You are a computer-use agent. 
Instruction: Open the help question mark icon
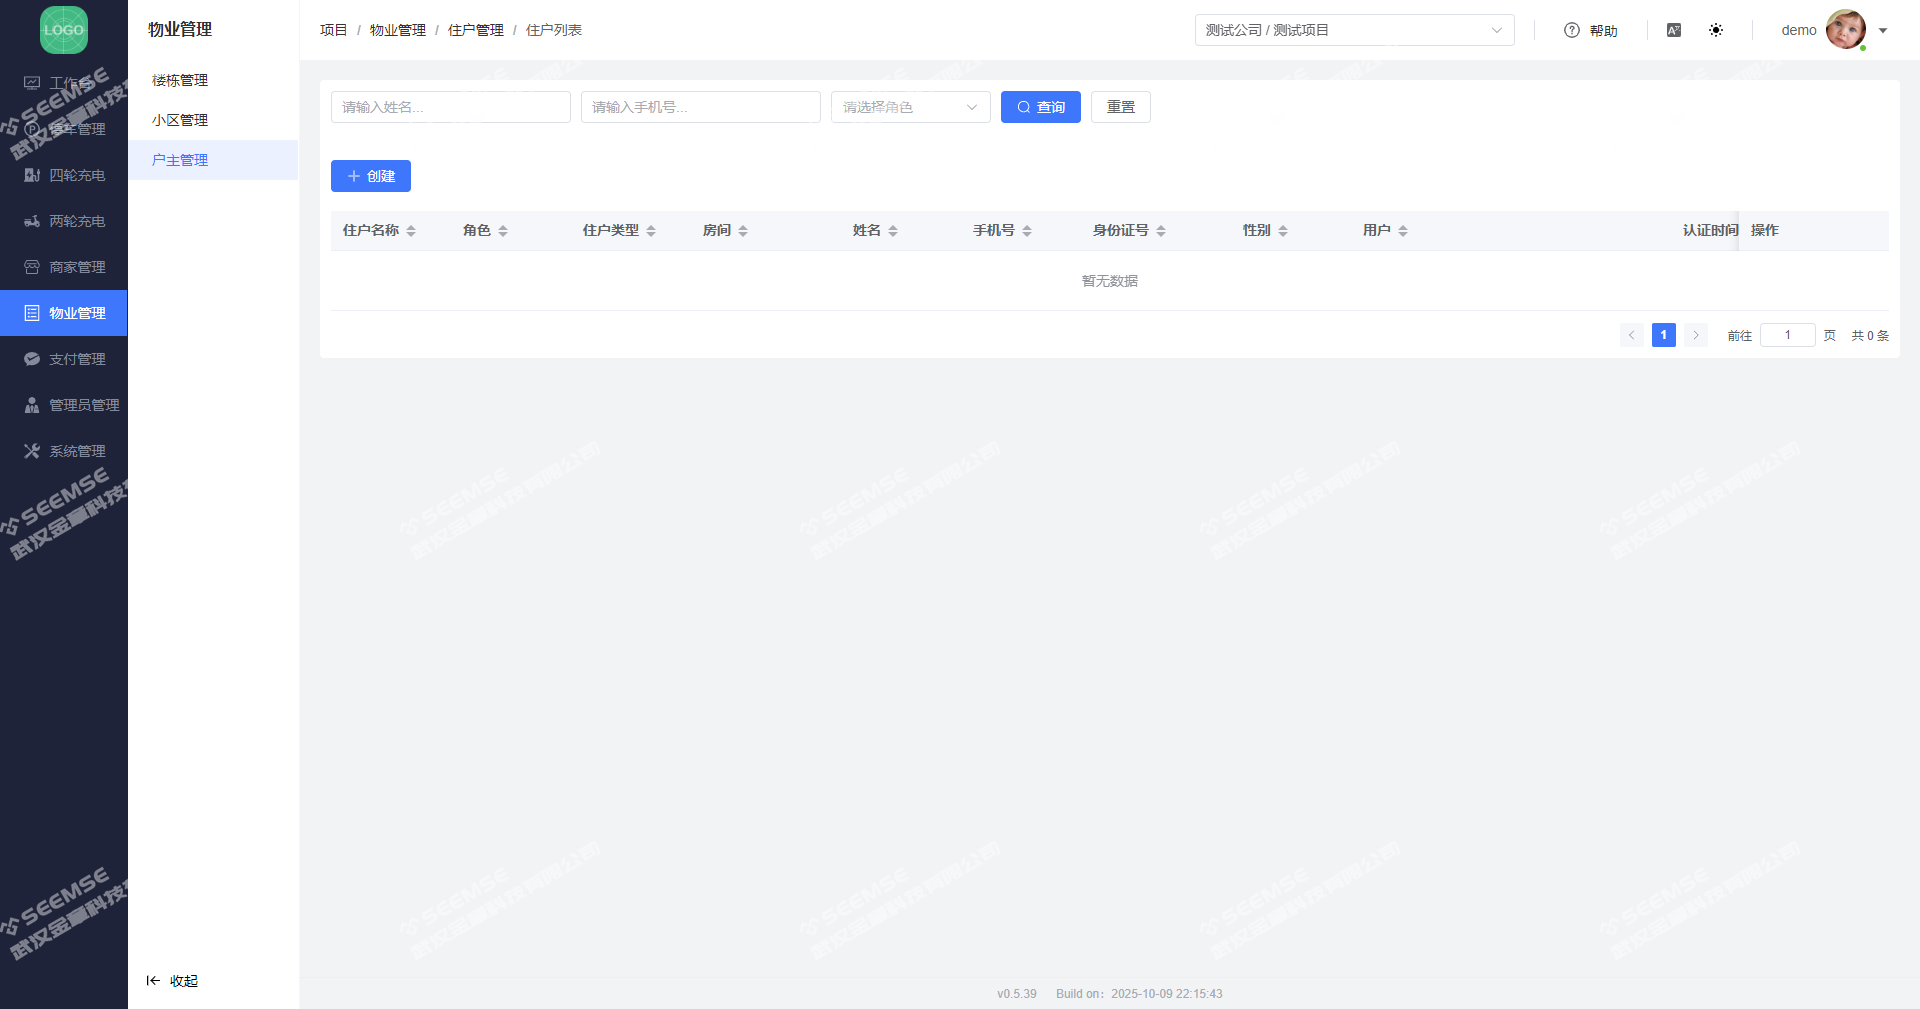pyautogui.click(x=1571, y=30)
